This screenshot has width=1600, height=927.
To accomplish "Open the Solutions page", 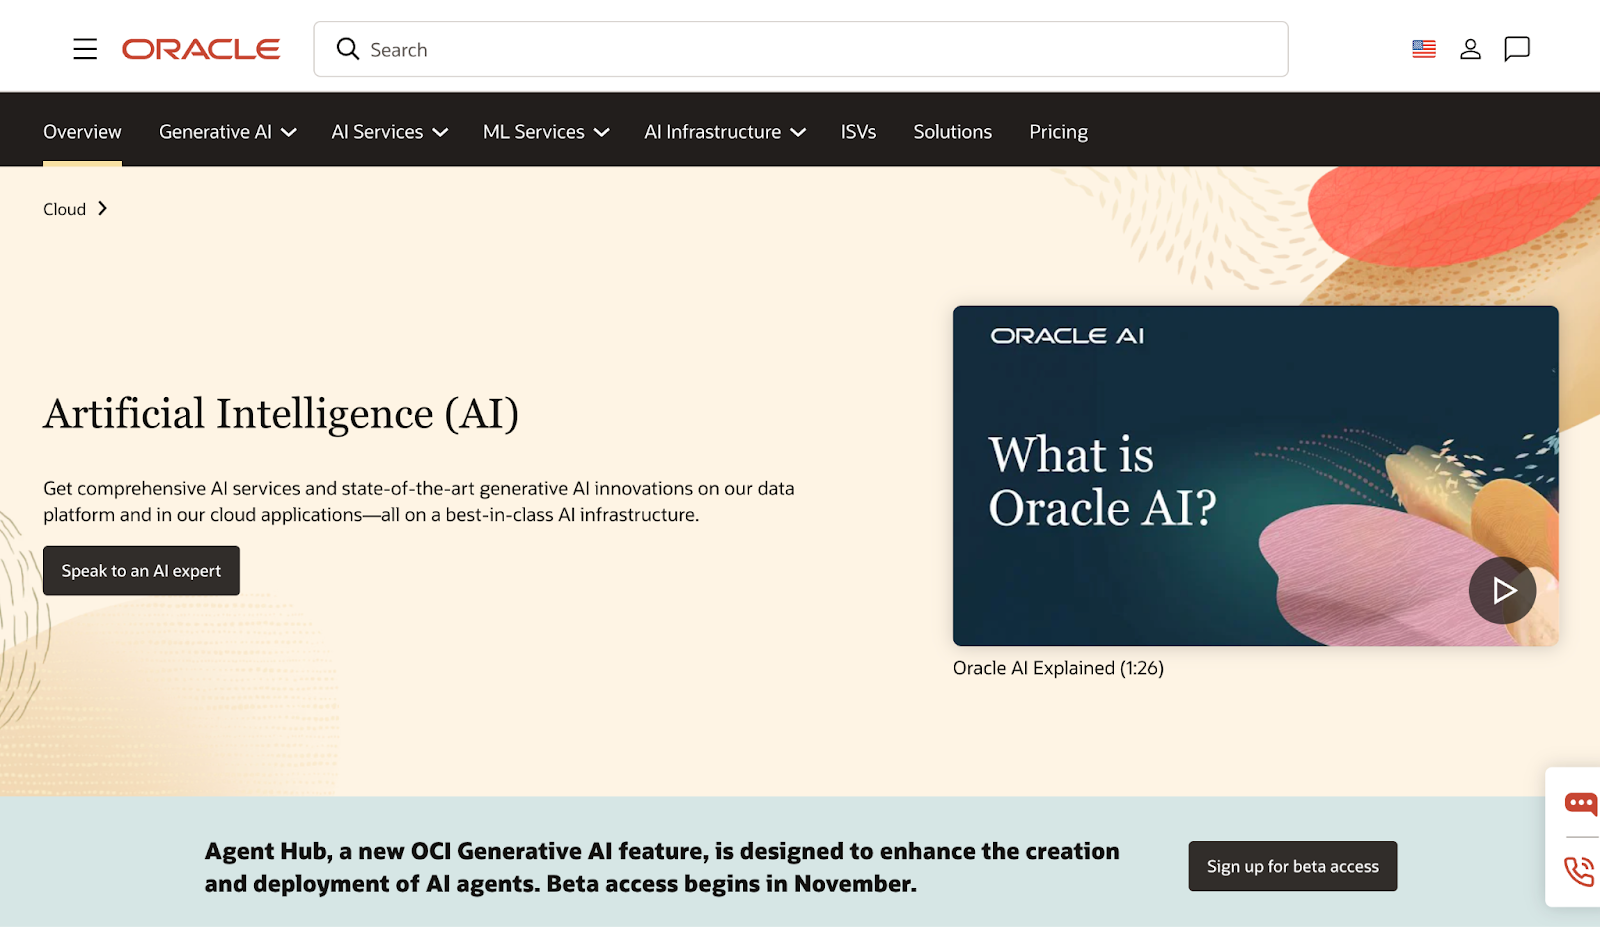I will (952, 131).
